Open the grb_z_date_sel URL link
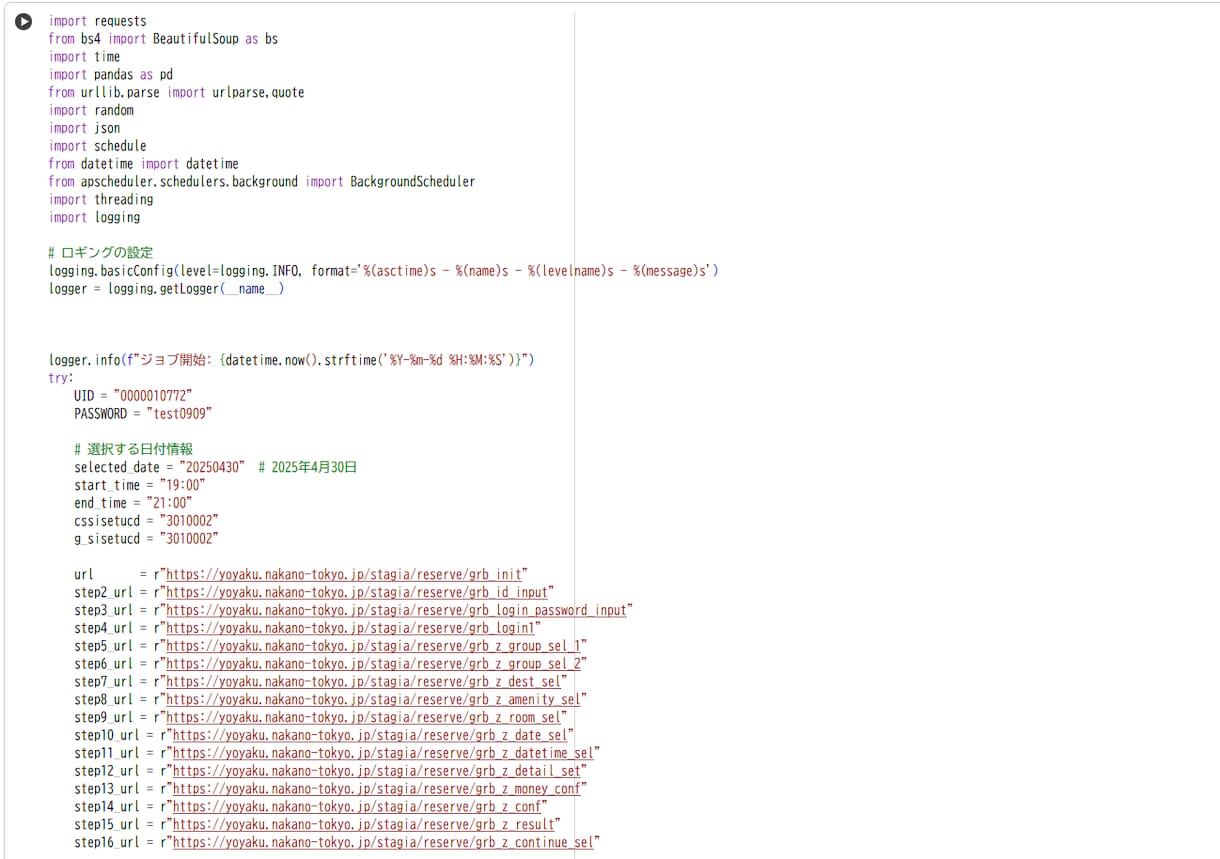 pyautogui.click(x=370, y=735)
